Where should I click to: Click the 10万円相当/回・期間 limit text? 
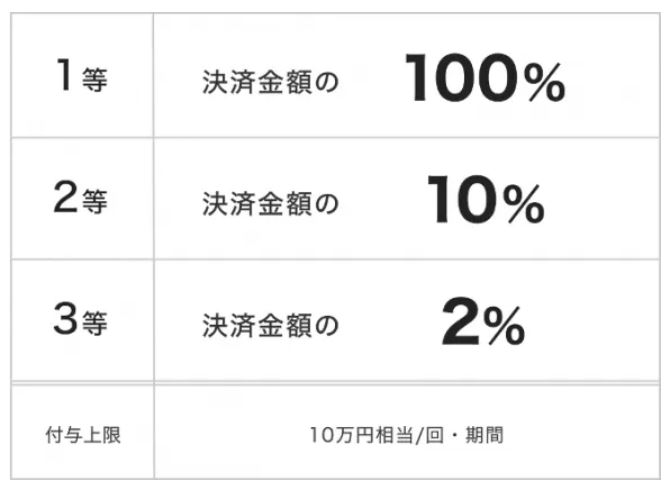[x=406, y=435]
